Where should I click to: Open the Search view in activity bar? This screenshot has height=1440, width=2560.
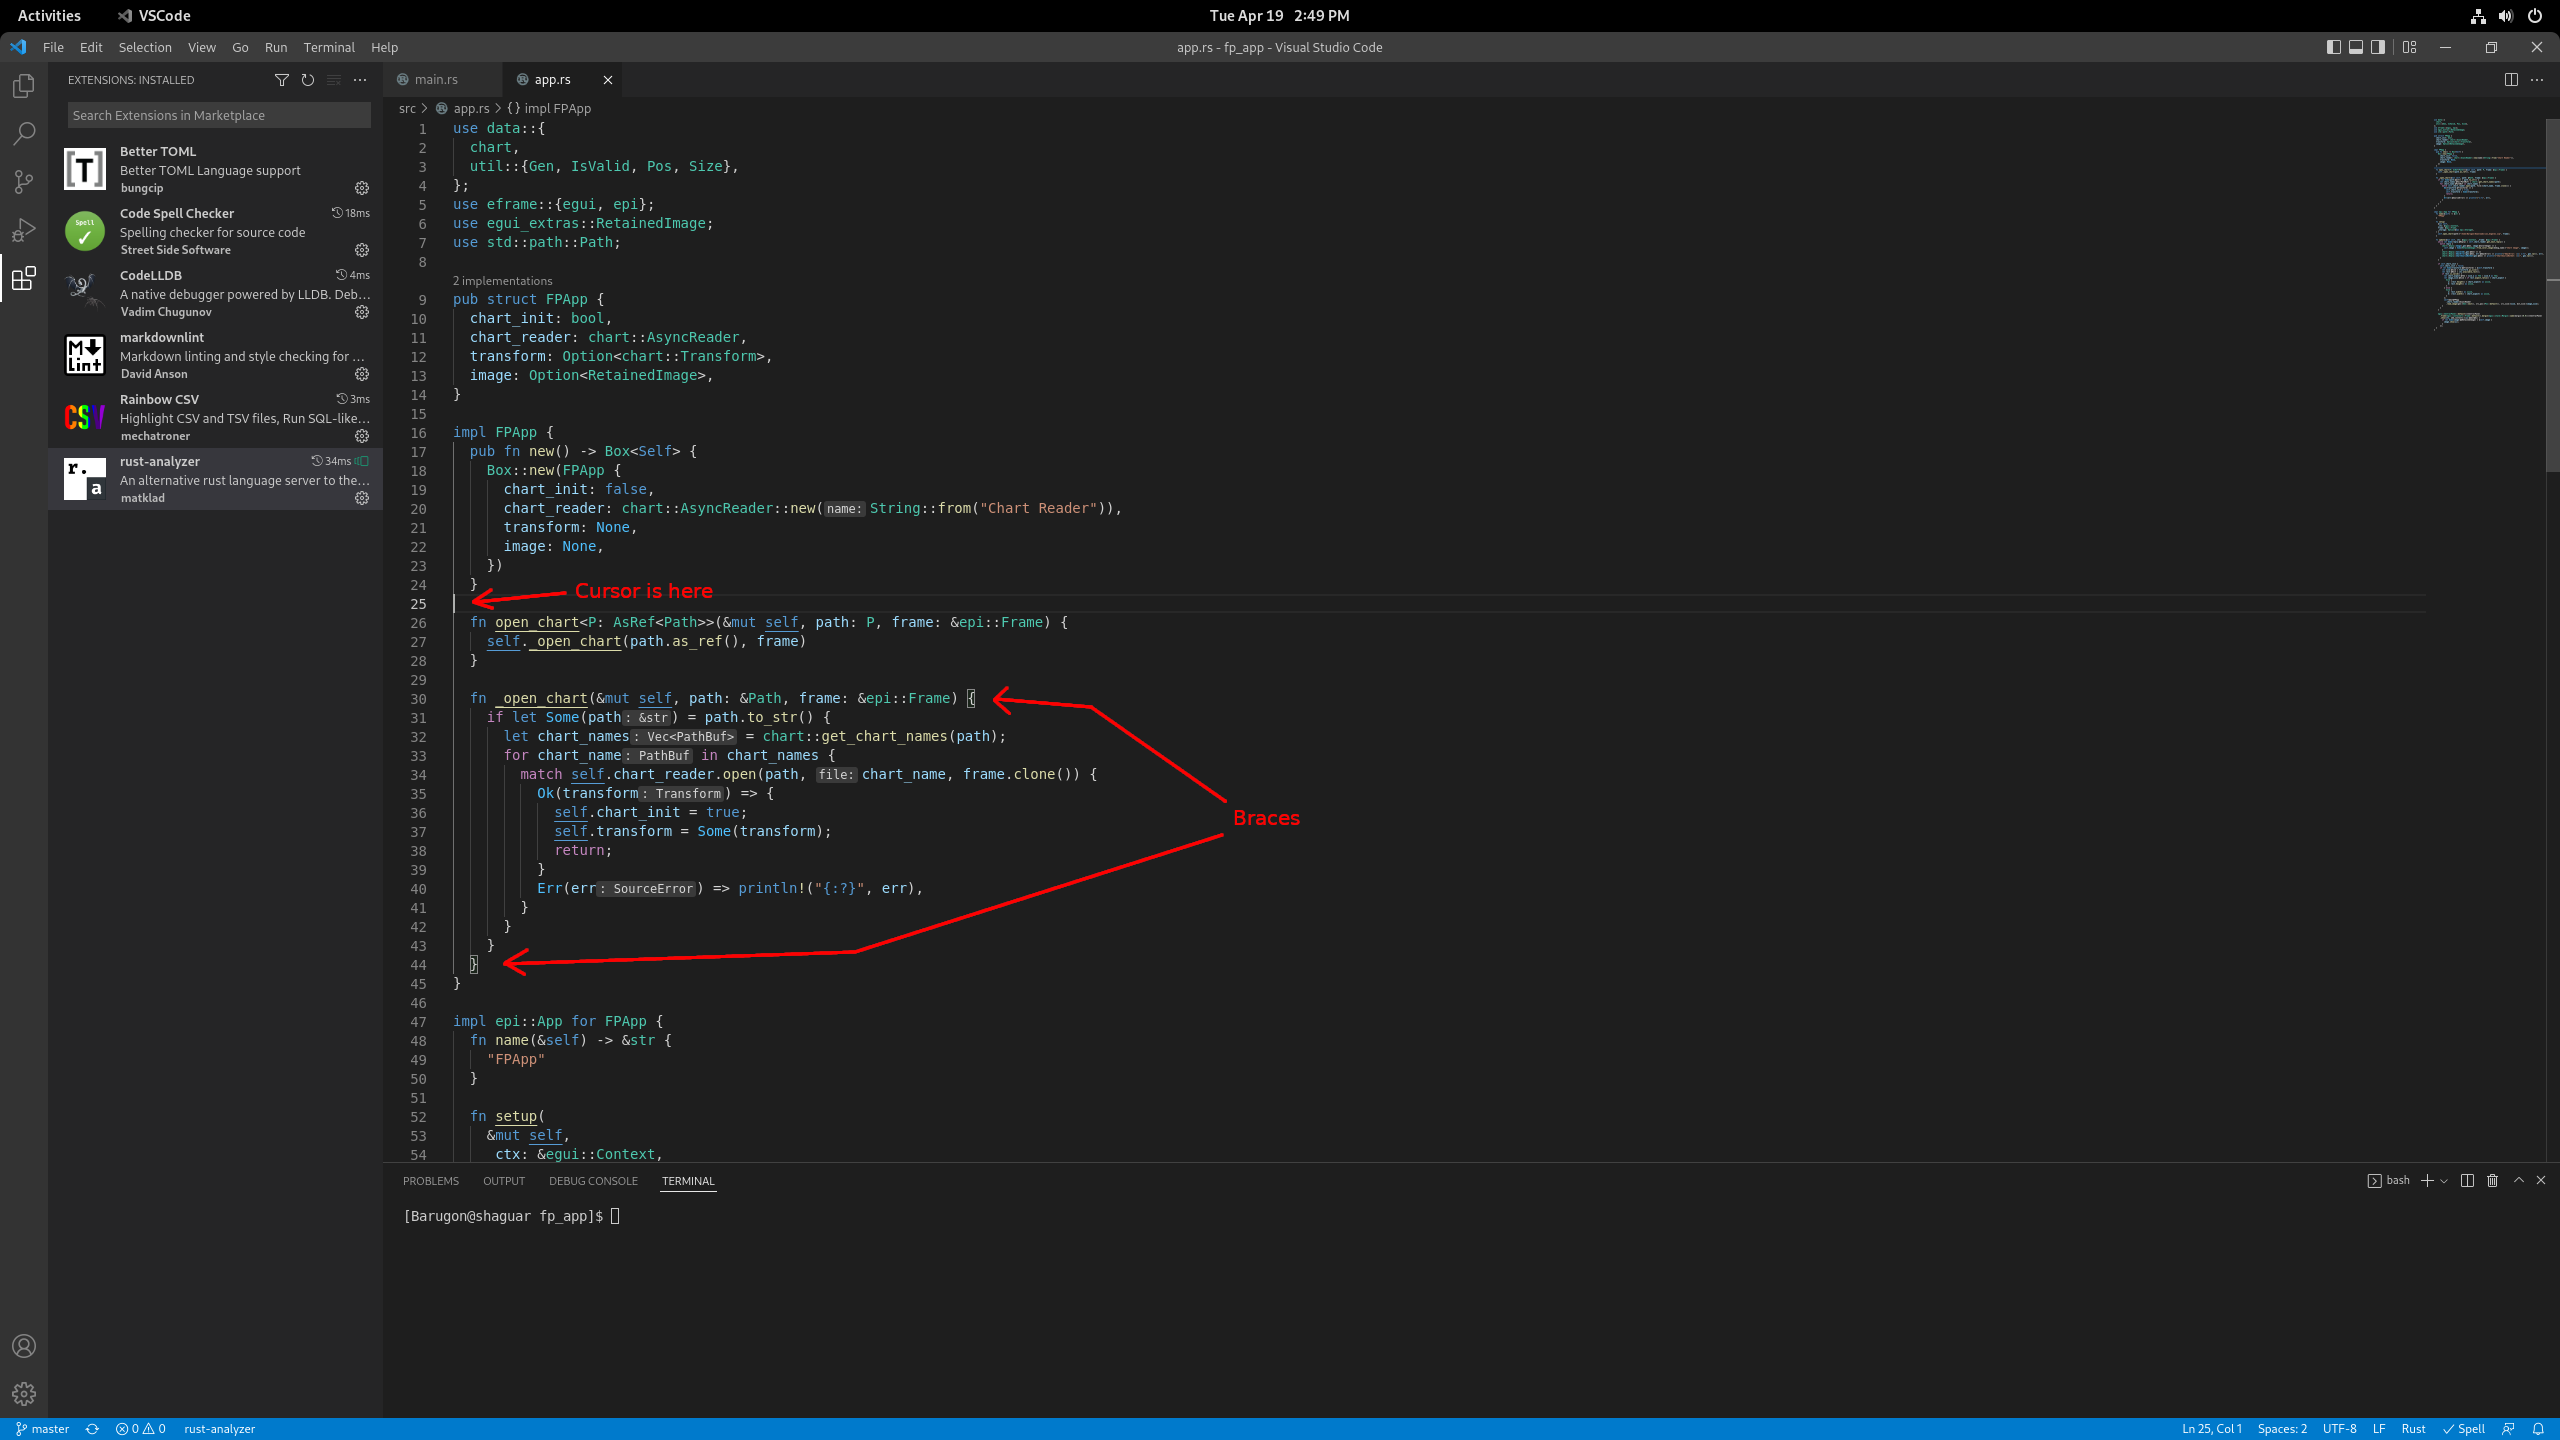click(24, 134)
